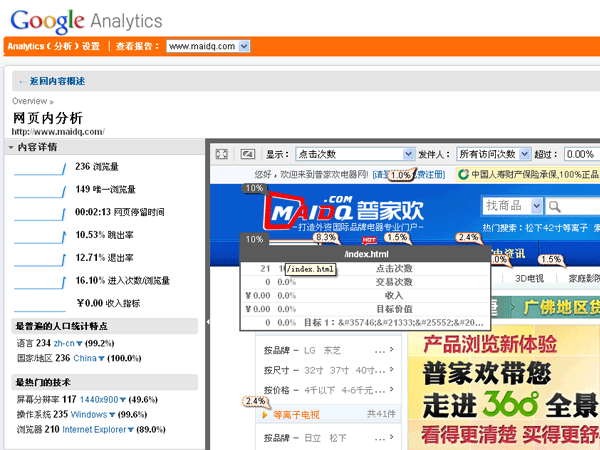
Task: Click the MAIDQ 普家欢 site logo
Action: tap(344, 211)
